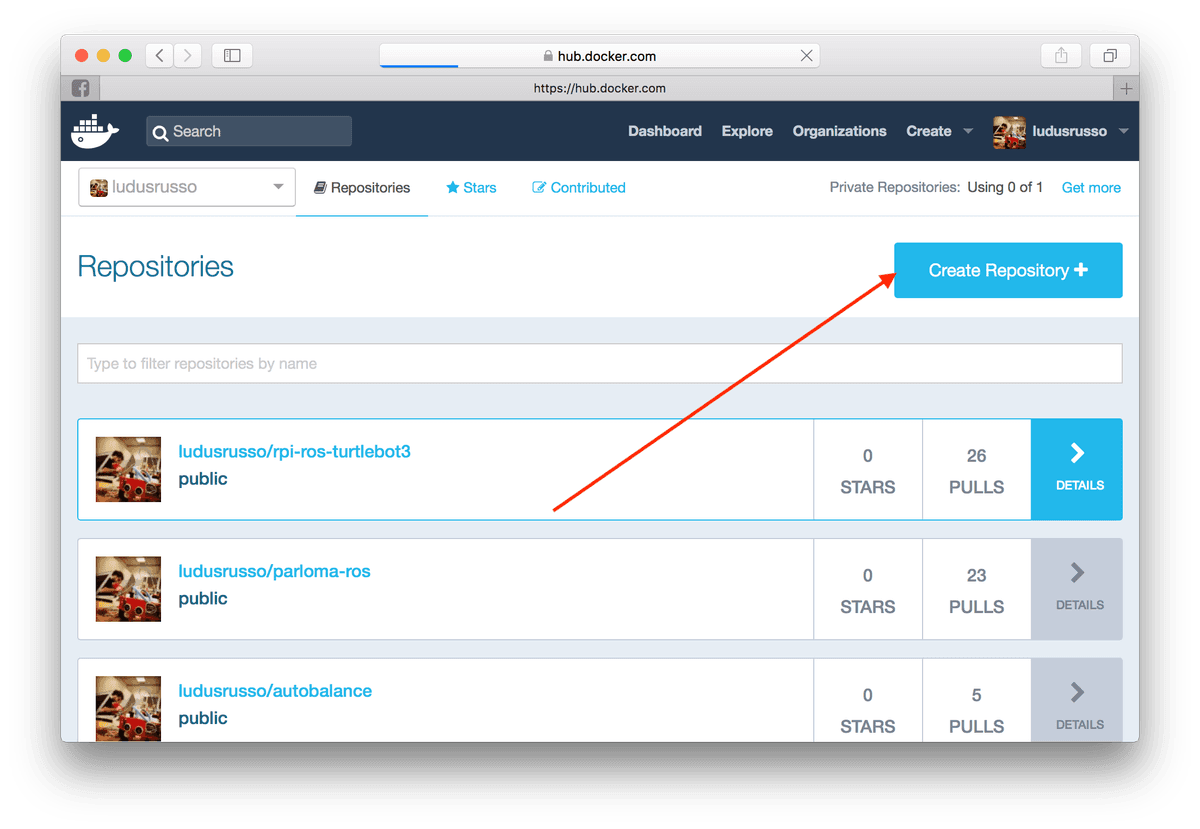Click the Share icon in the browser toolbar
This screenshot has height=829, width=1200.
[1061, 55]
